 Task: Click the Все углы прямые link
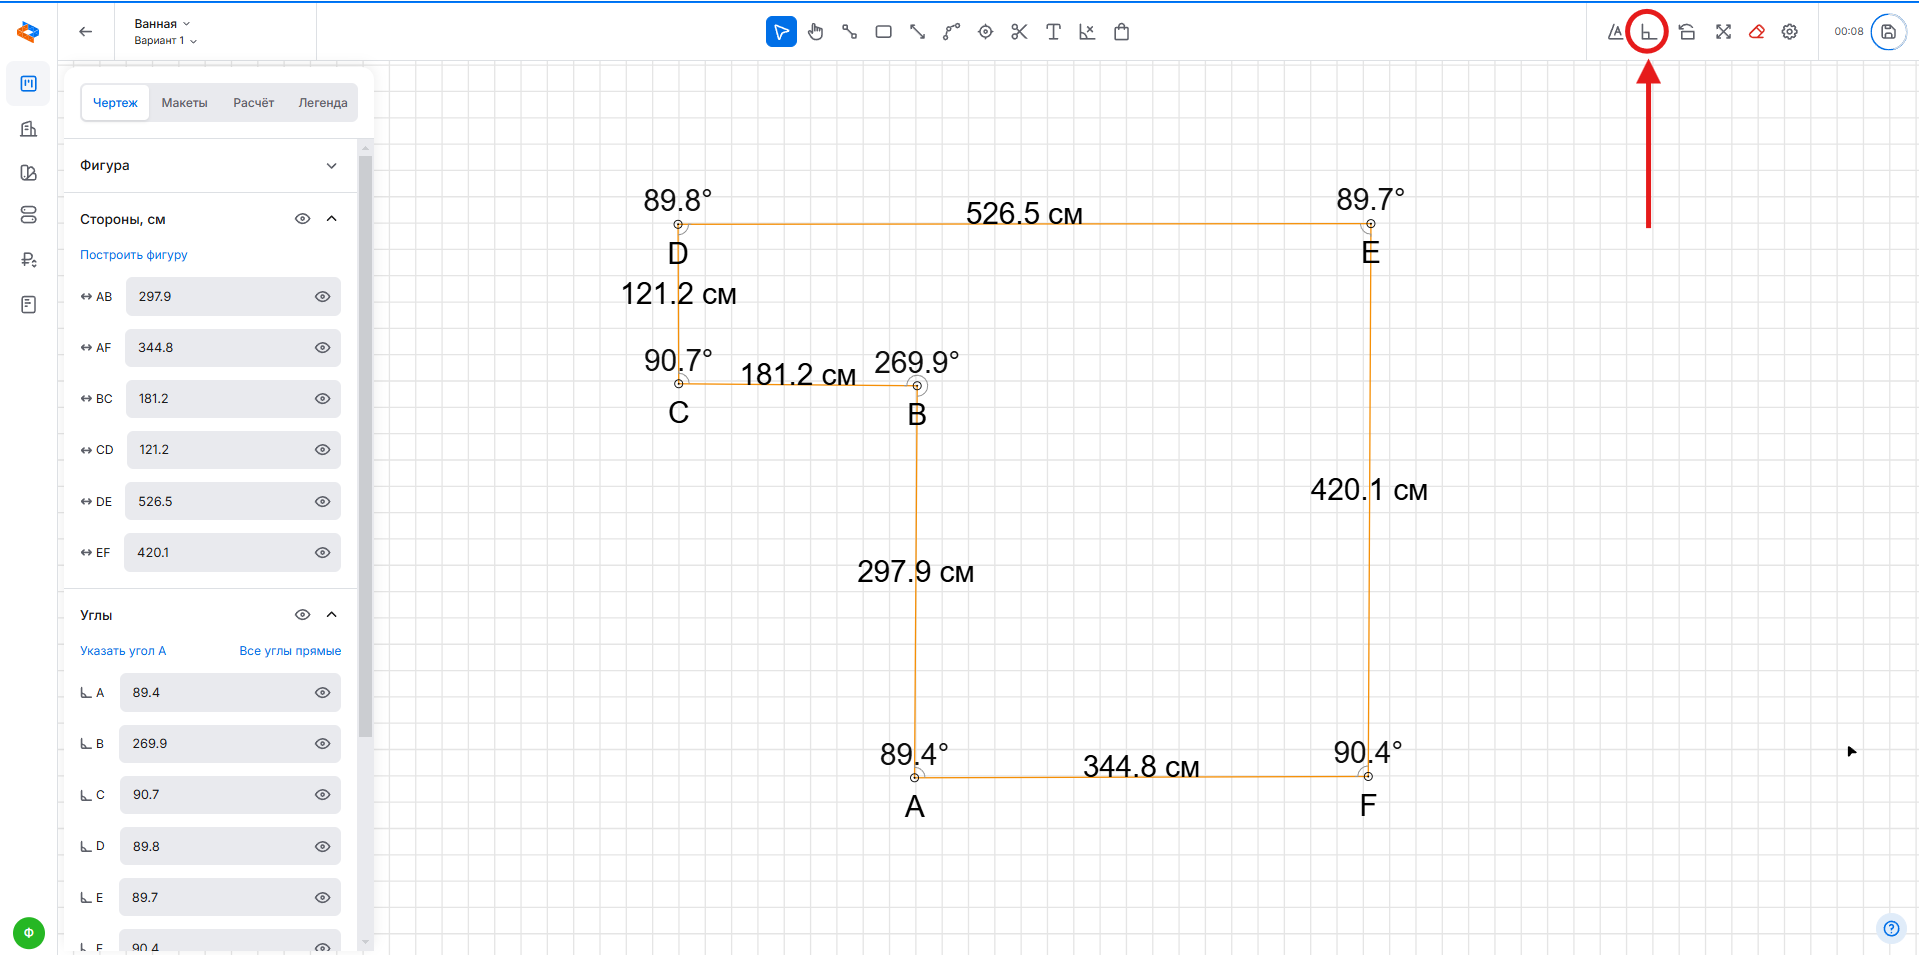(290, 651)
